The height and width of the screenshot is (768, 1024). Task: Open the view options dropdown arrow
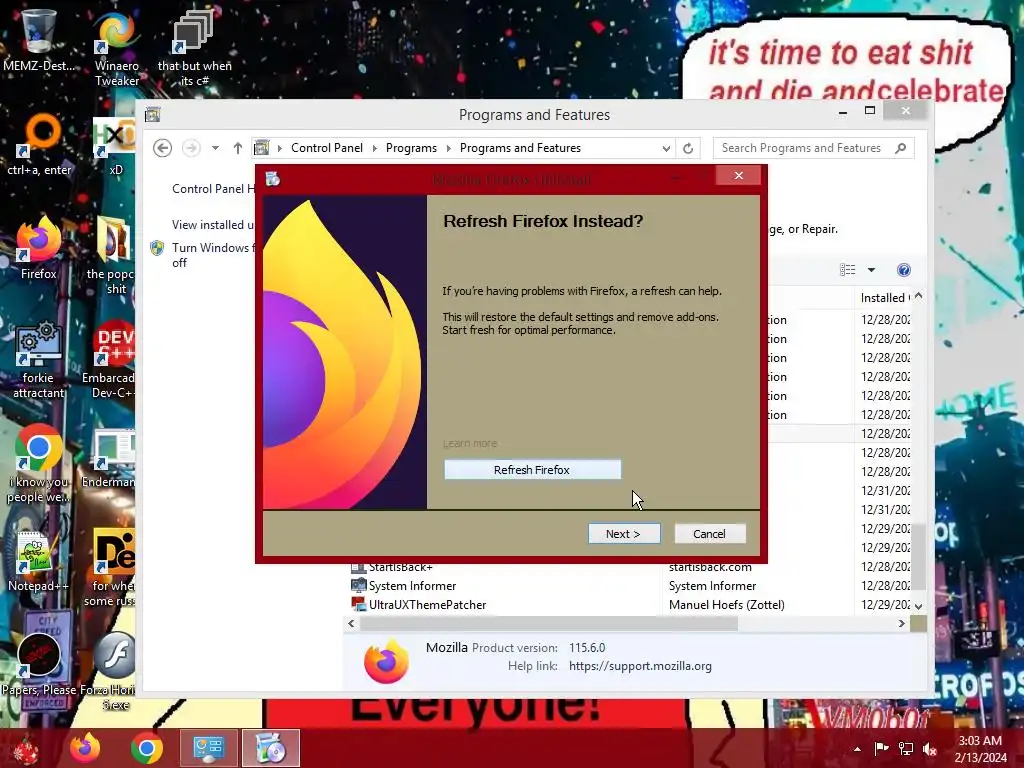tap(871, 270)
